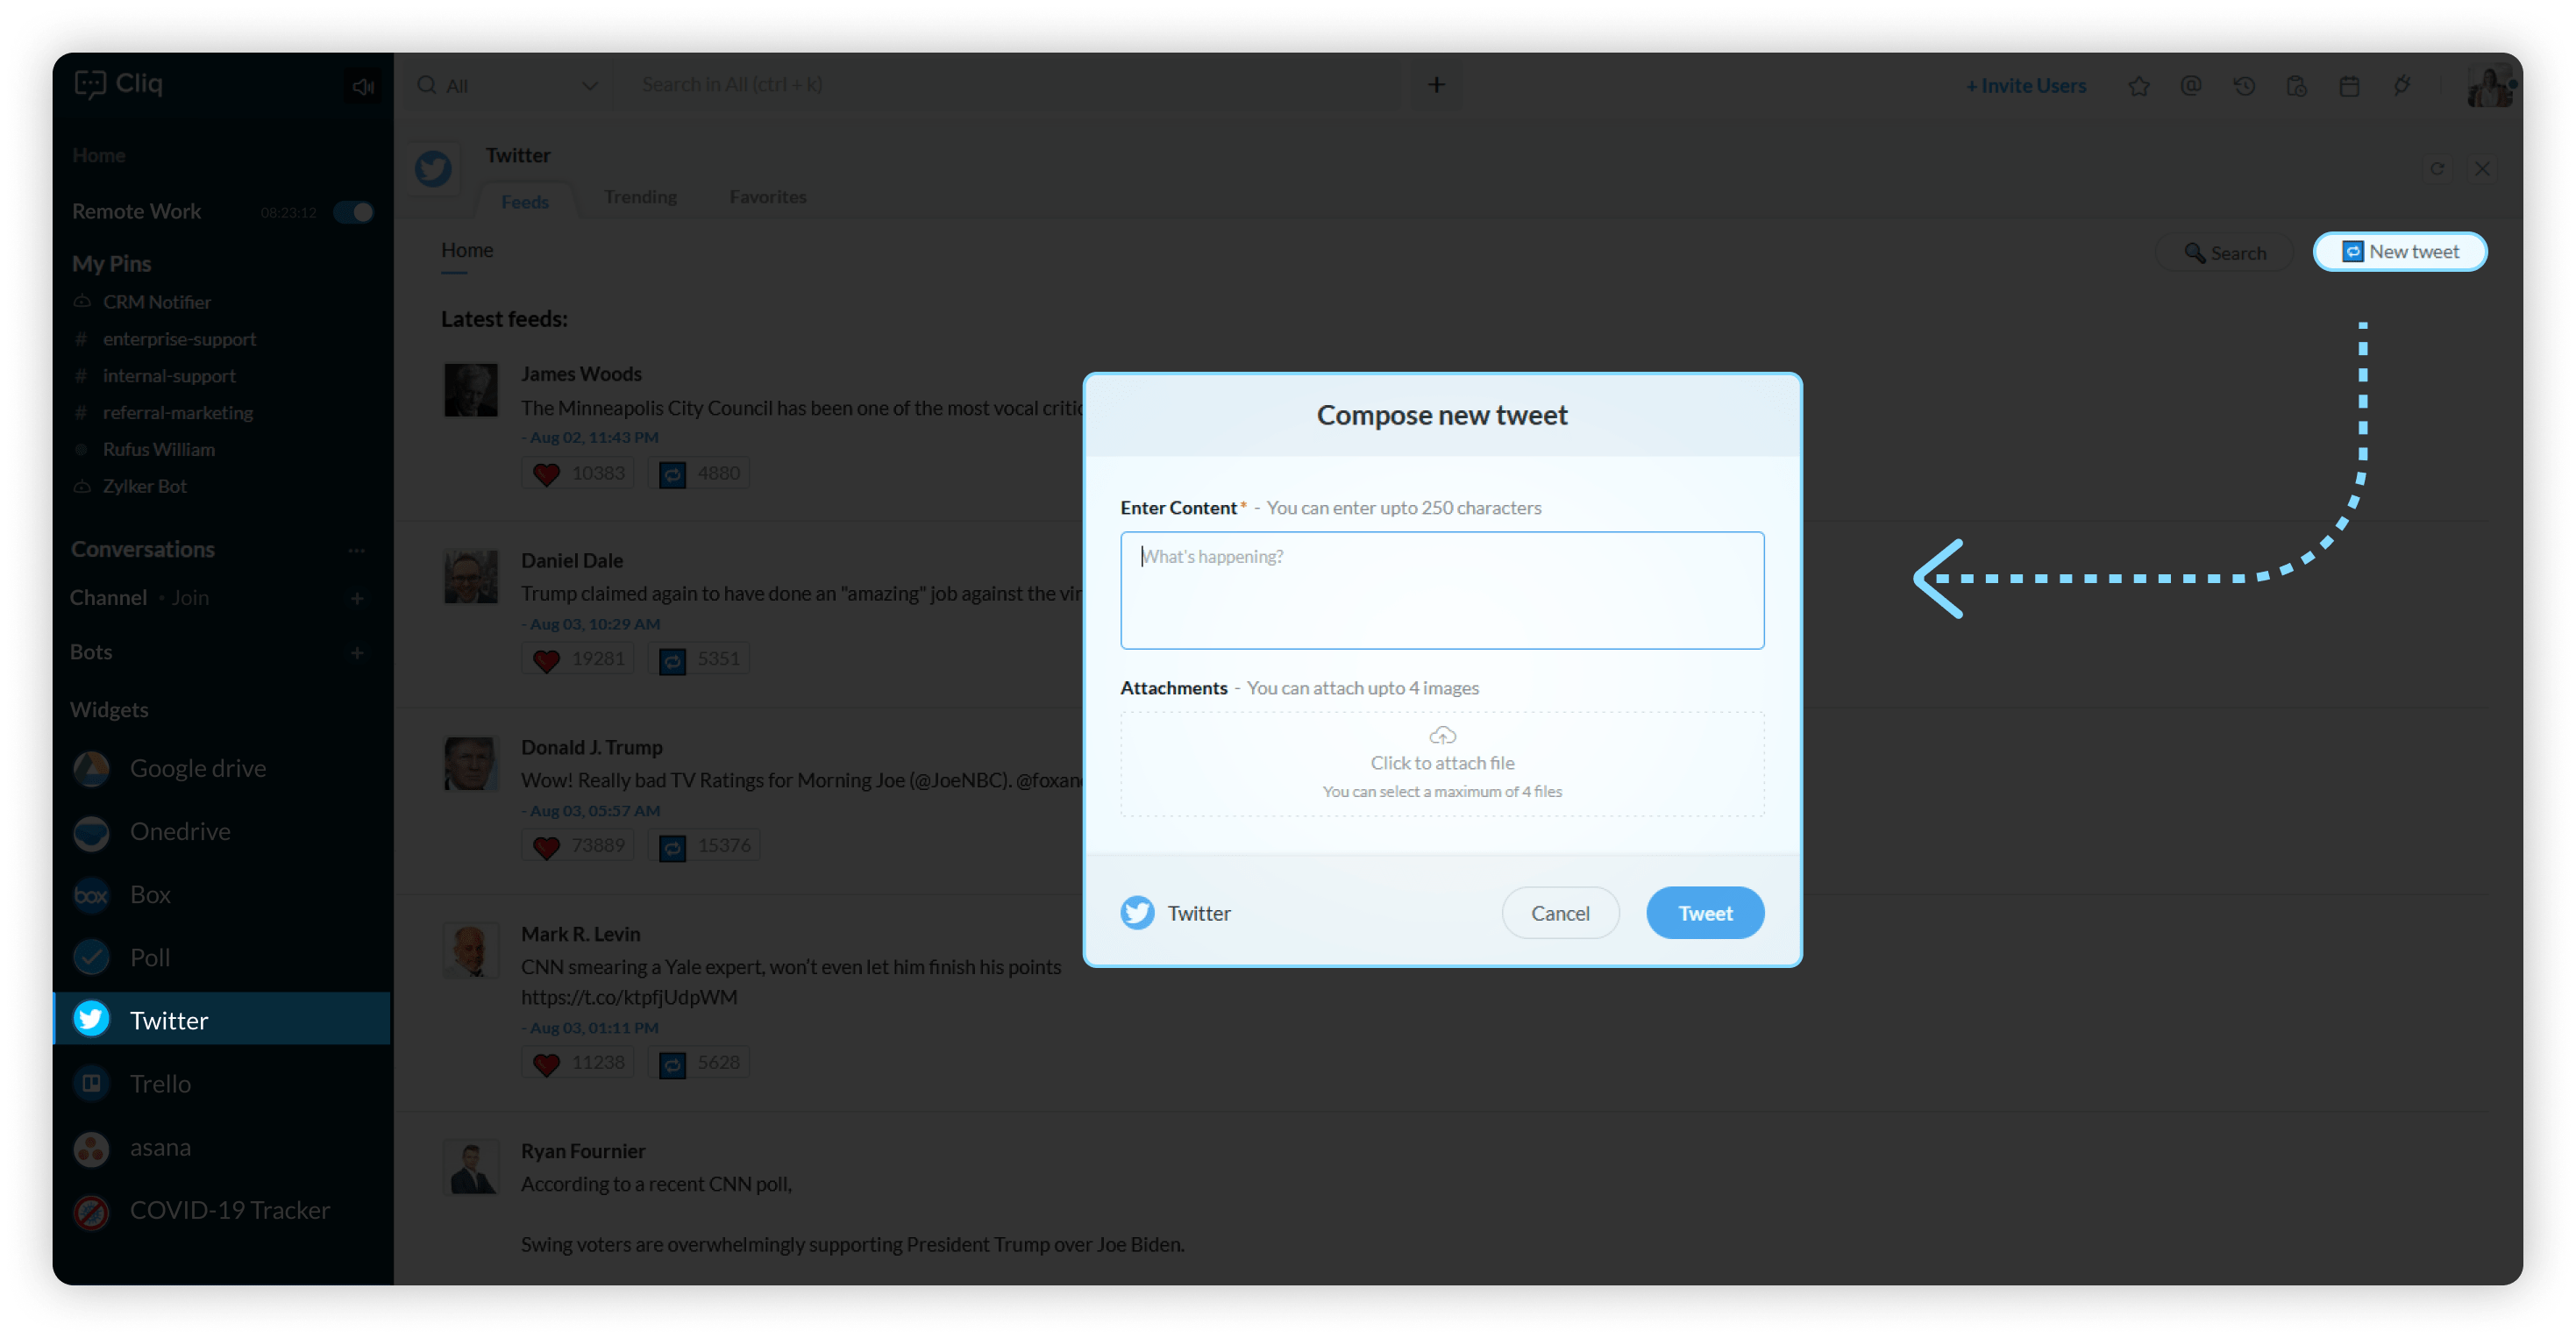This screenshot has height=1338, width=2576.
Task: Toggle the Remote Work switch
Action: click(x=354, y=212)
